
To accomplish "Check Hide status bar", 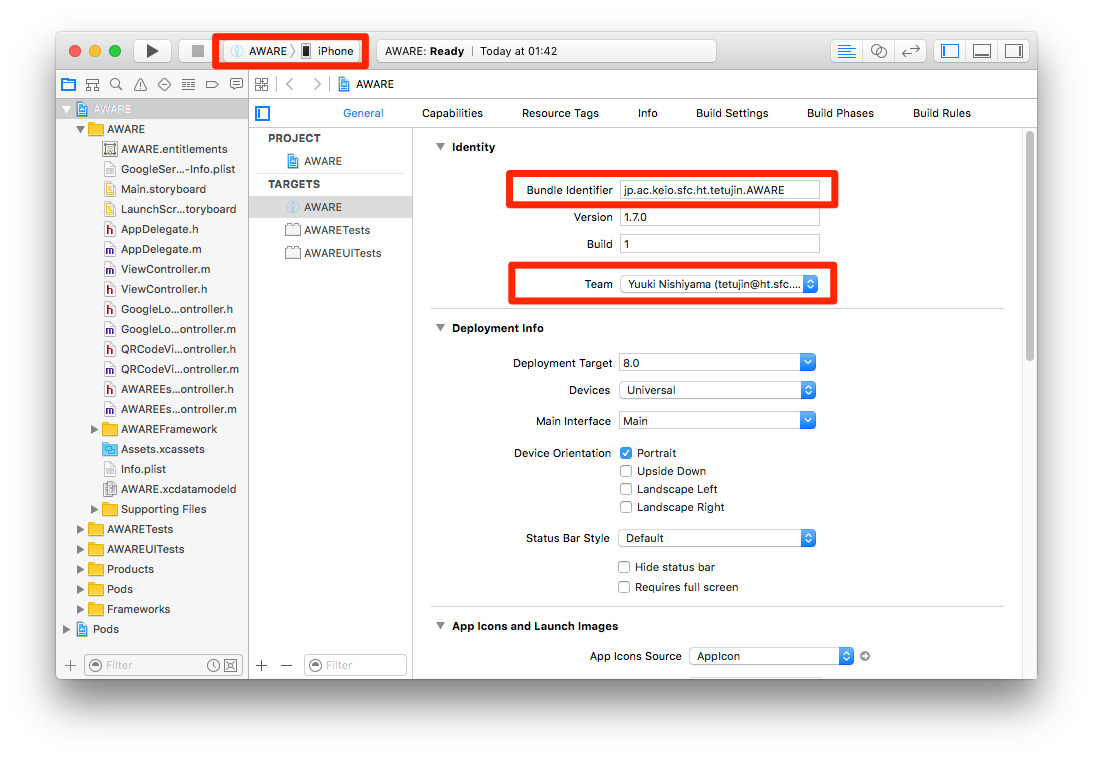I will [x=624, y=567].
